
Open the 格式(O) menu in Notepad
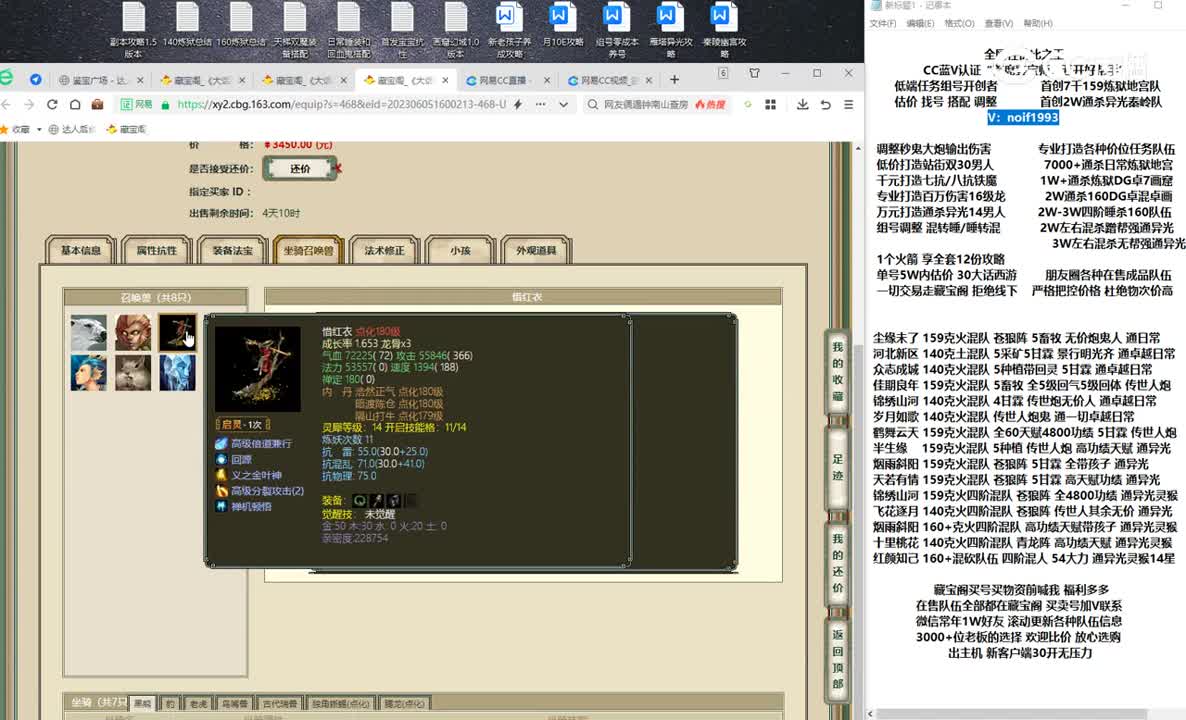coord(959,23)
